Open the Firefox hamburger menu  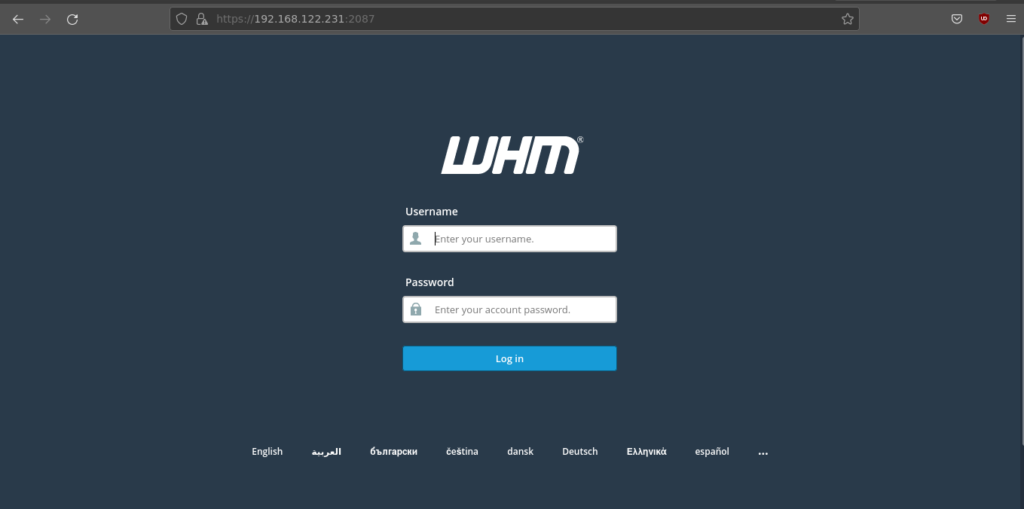pos(1011,19)
